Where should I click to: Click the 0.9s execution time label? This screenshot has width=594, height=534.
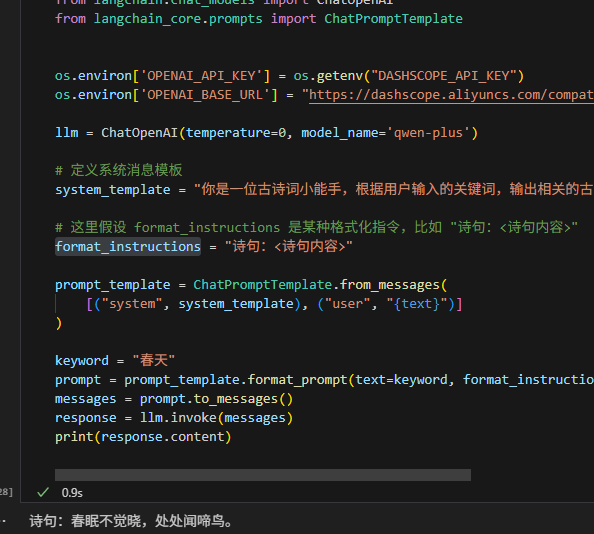[x=72, y=493]
